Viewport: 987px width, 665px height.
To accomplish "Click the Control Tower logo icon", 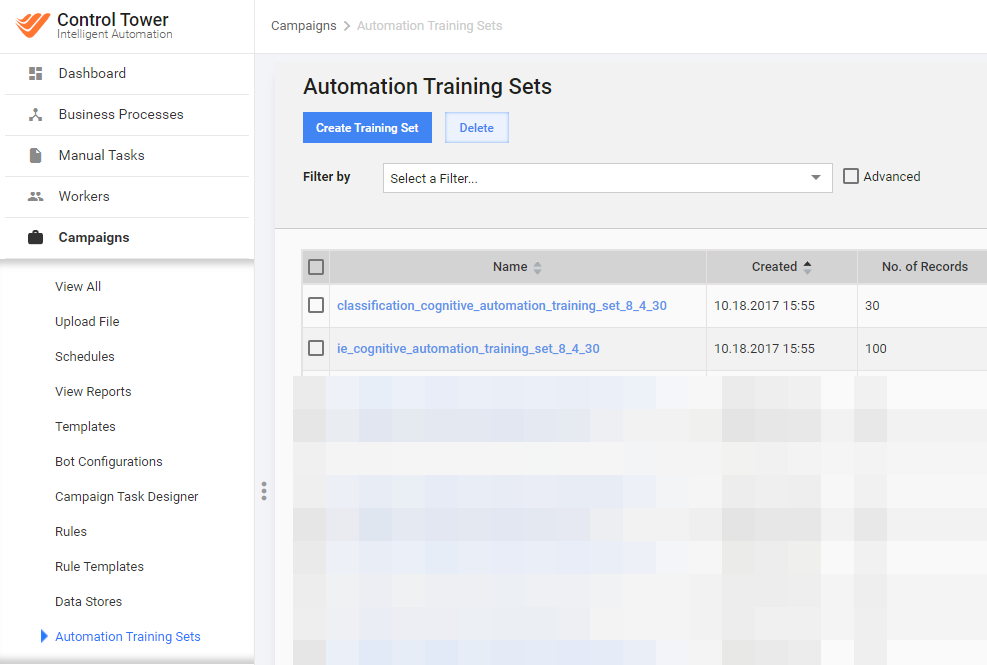I will [x=33, y=25].
